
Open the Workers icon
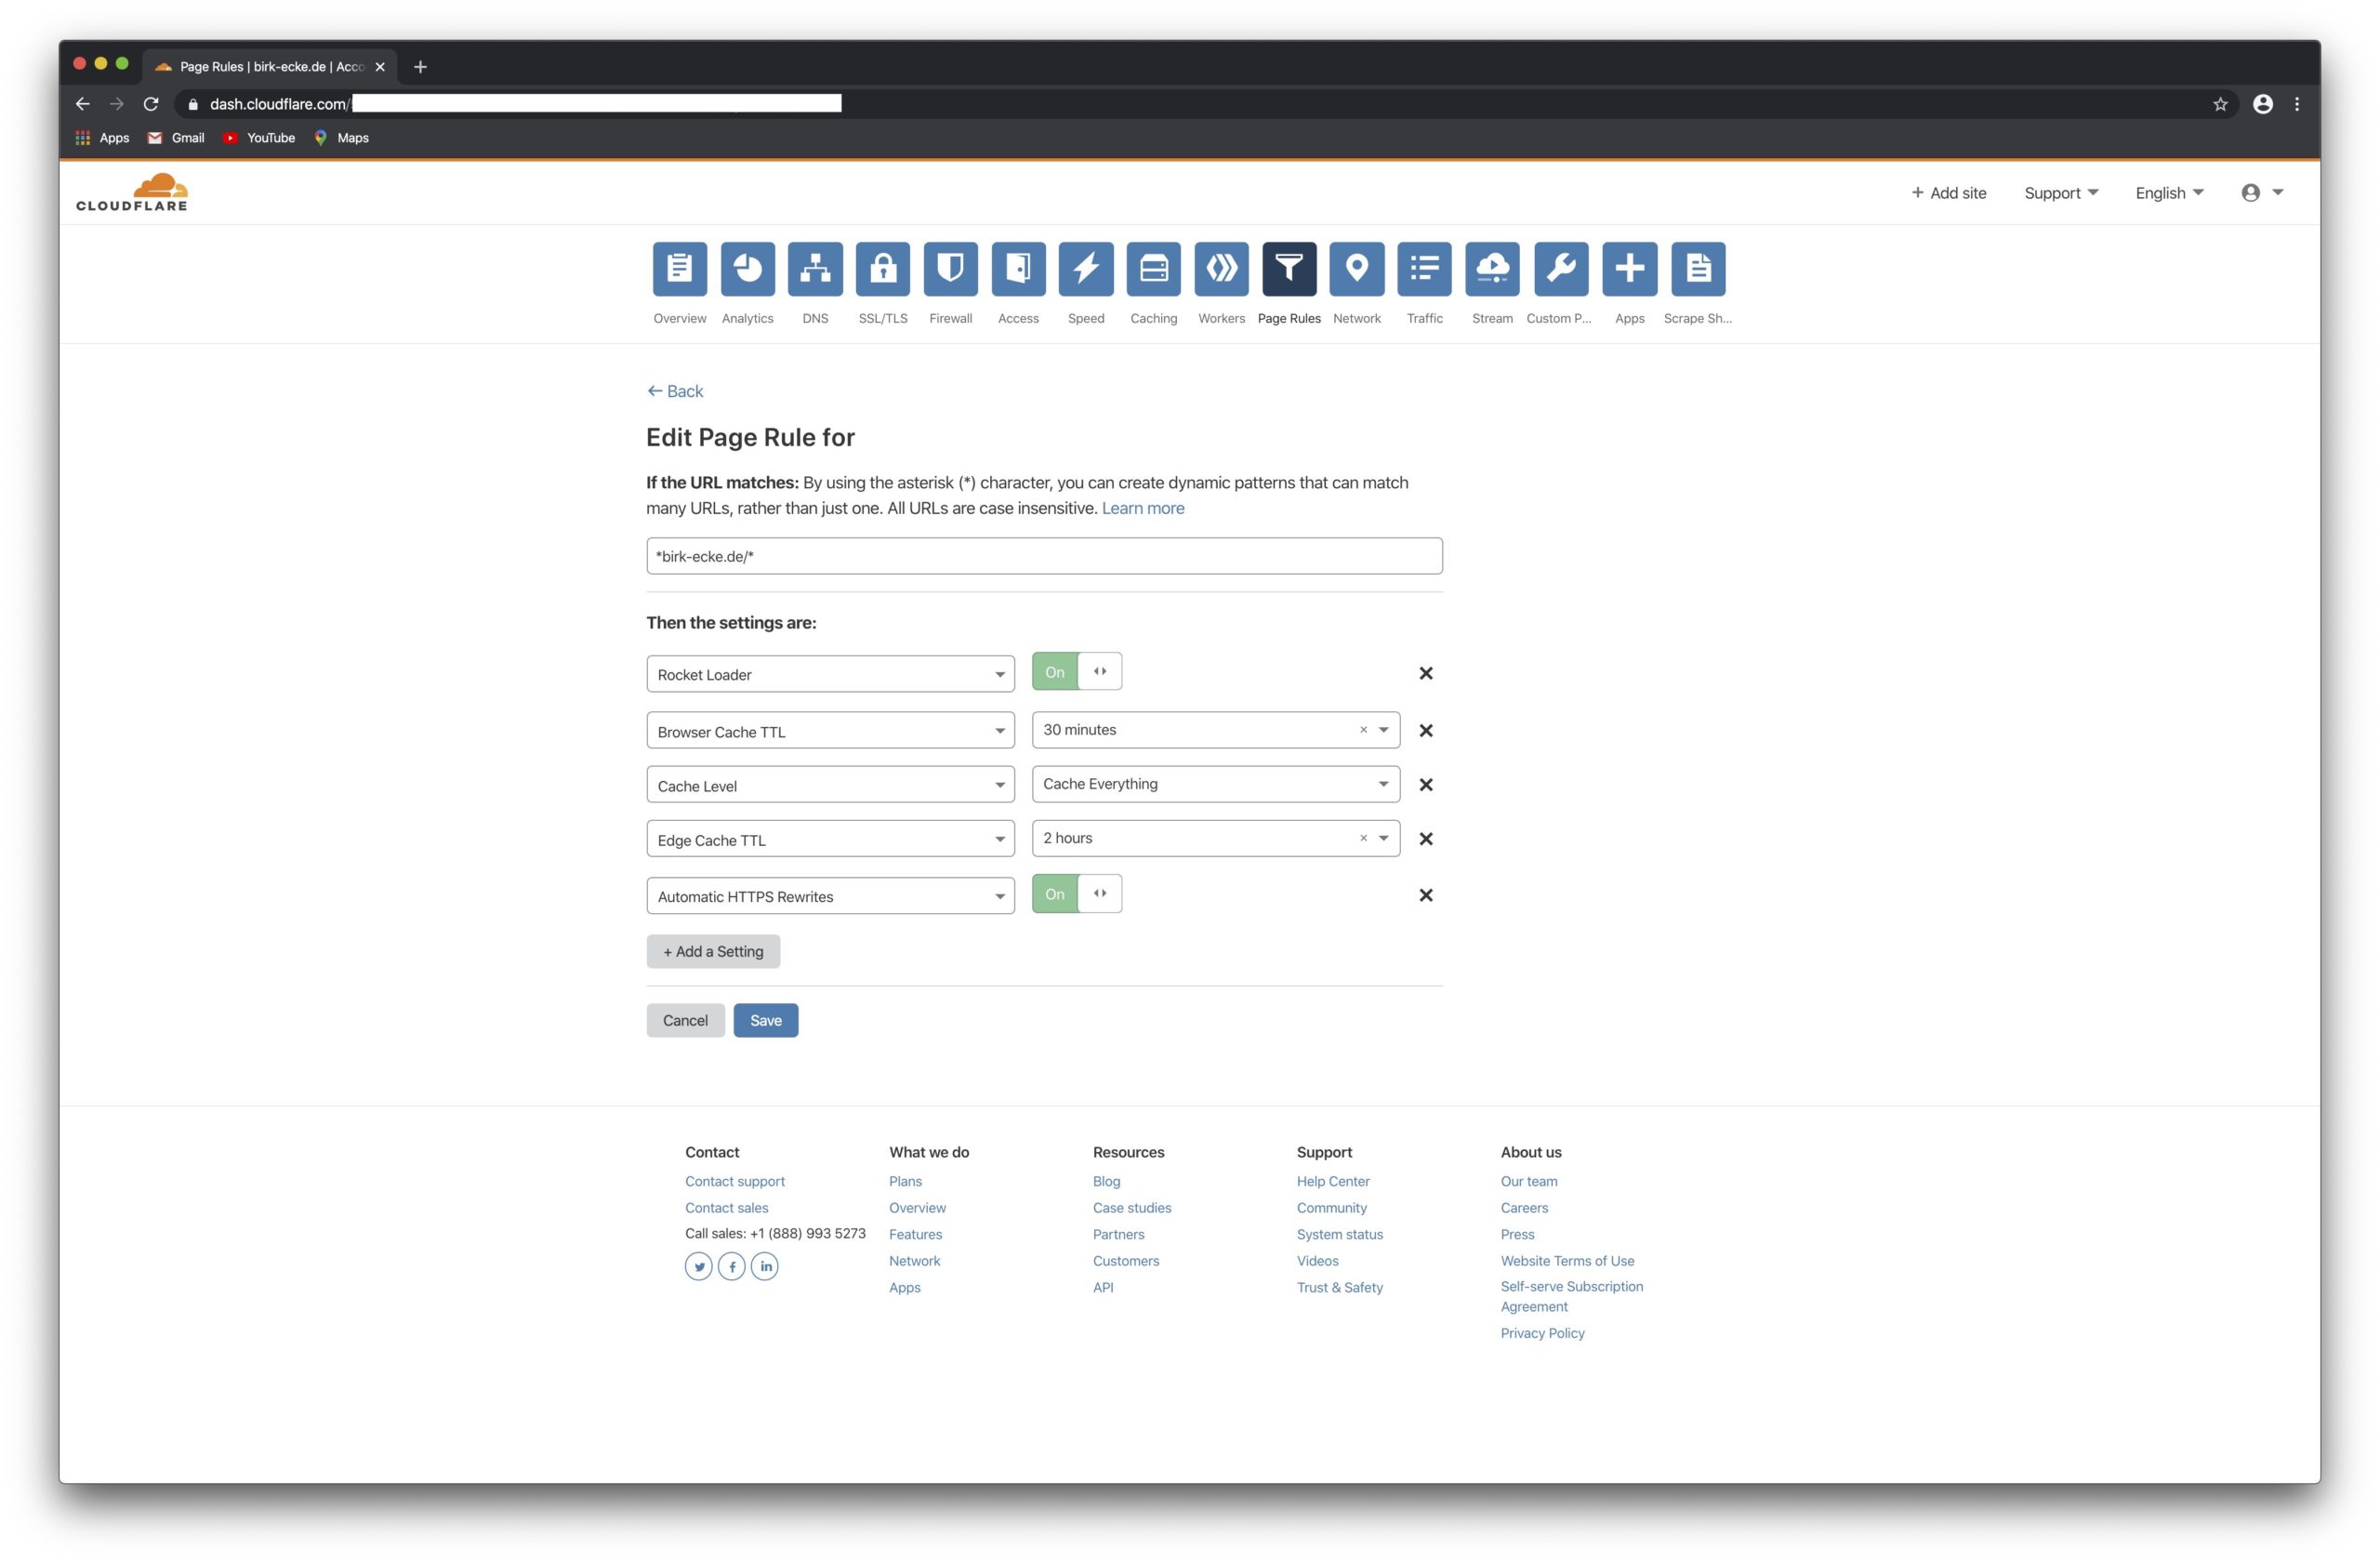(1221, 268)
